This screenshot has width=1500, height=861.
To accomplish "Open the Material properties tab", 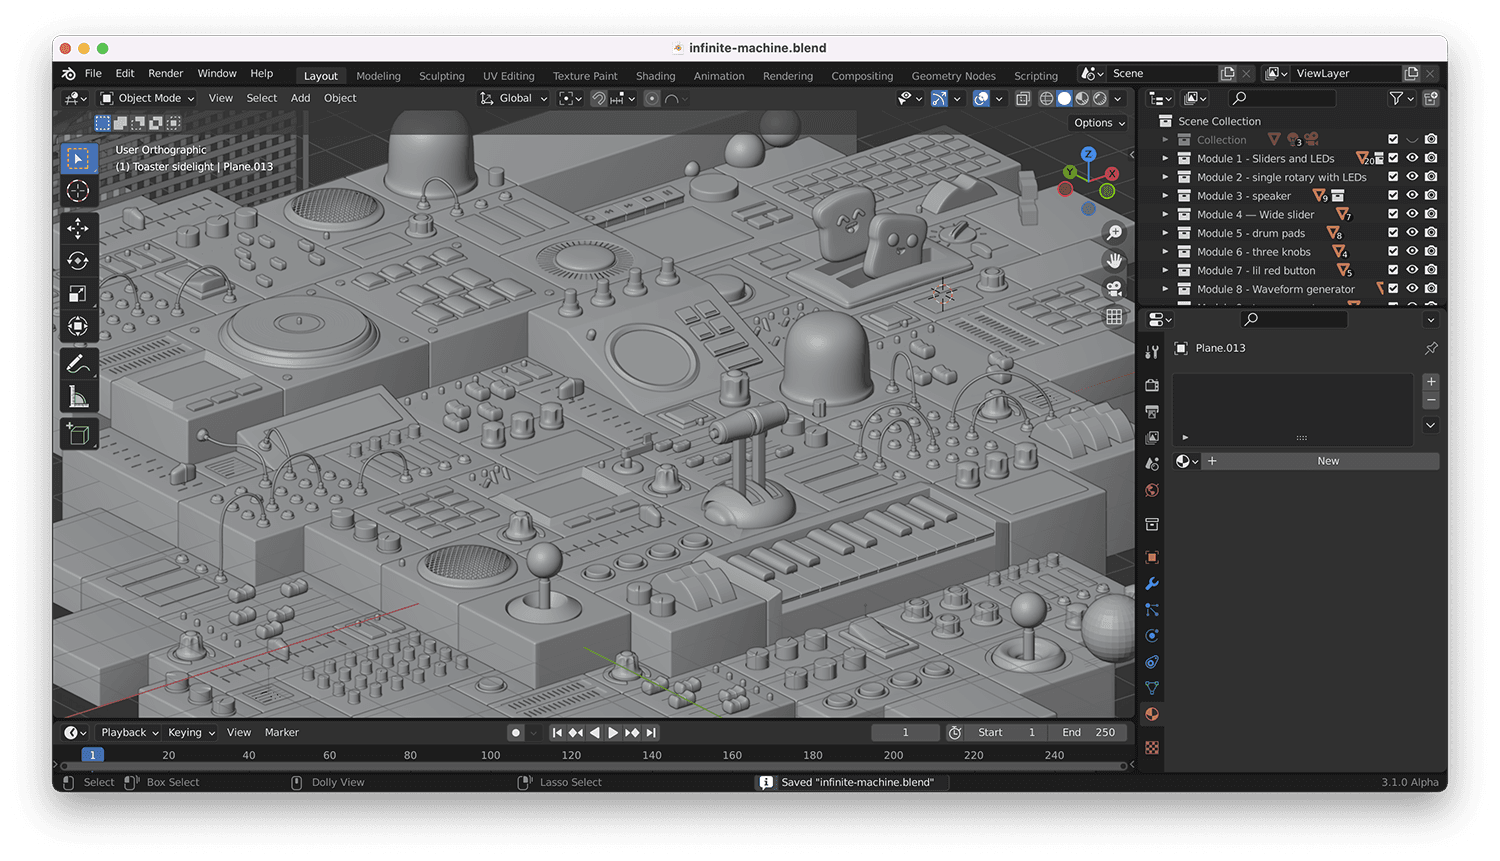I will pyautogui.click(x=1151, y=713).
